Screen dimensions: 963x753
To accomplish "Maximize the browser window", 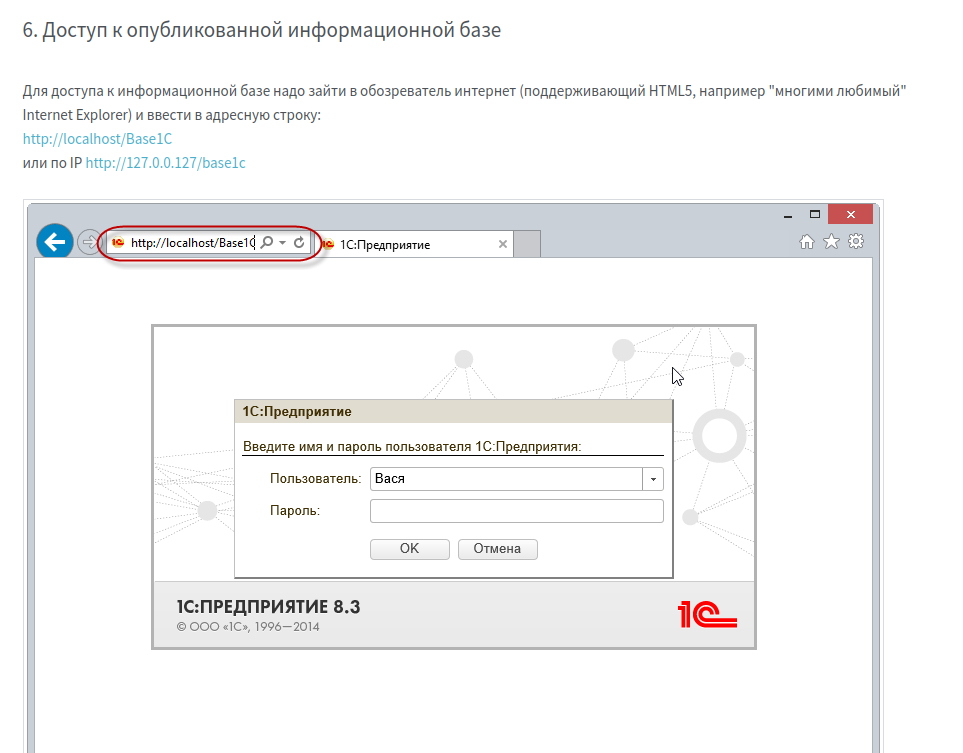I will click(x=815, y=214).
